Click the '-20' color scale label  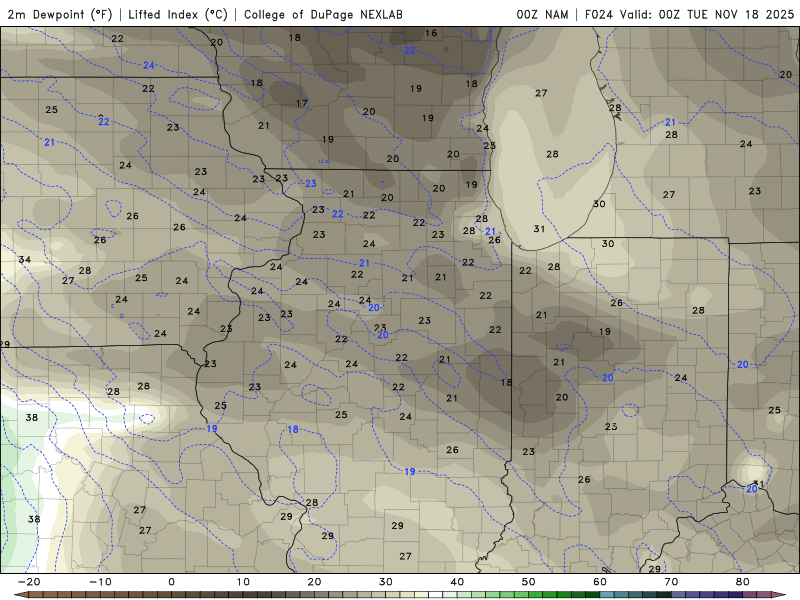(29, 582)
